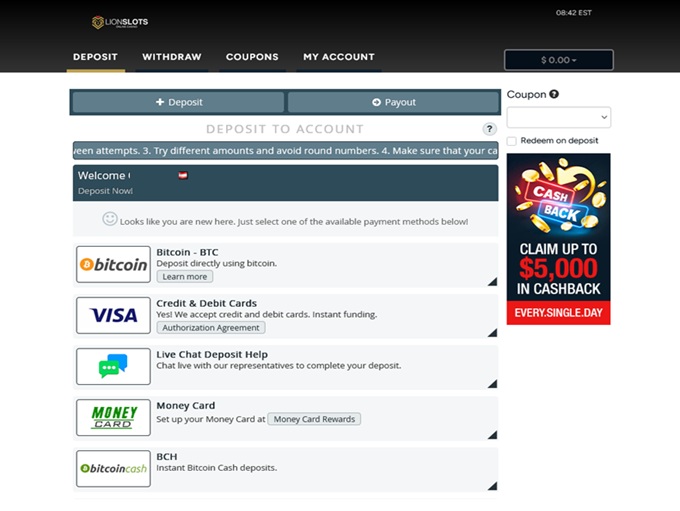Click the deposit help question mark icon

(489, 129)
